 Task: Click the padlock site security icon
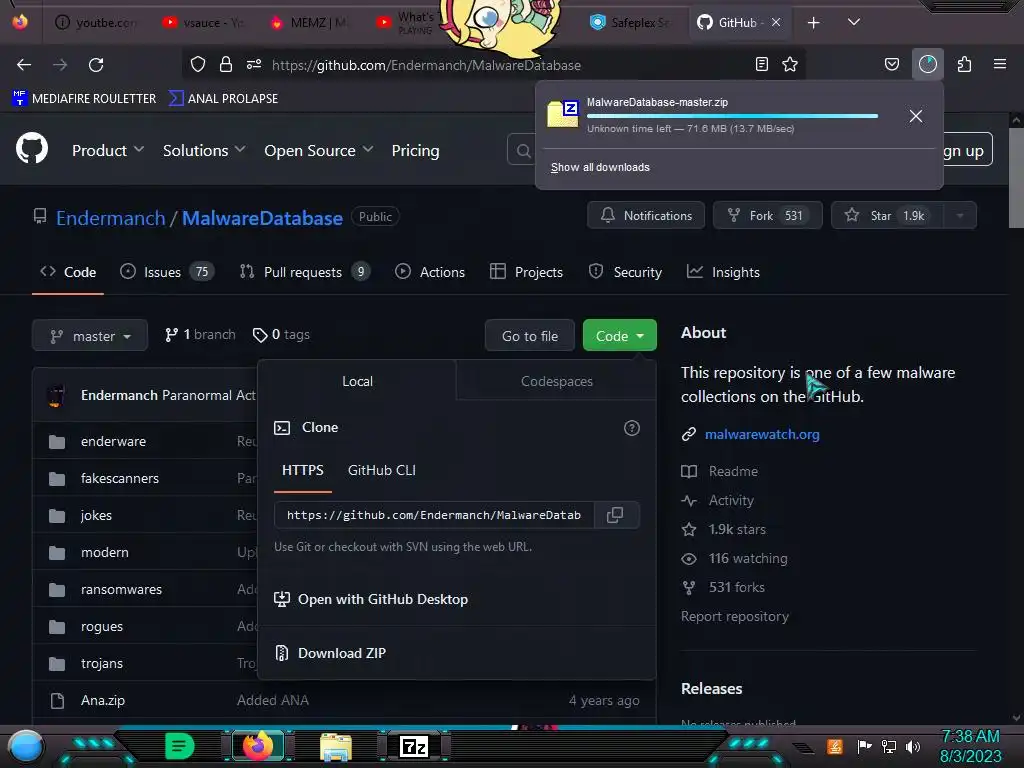coord(226,65)
